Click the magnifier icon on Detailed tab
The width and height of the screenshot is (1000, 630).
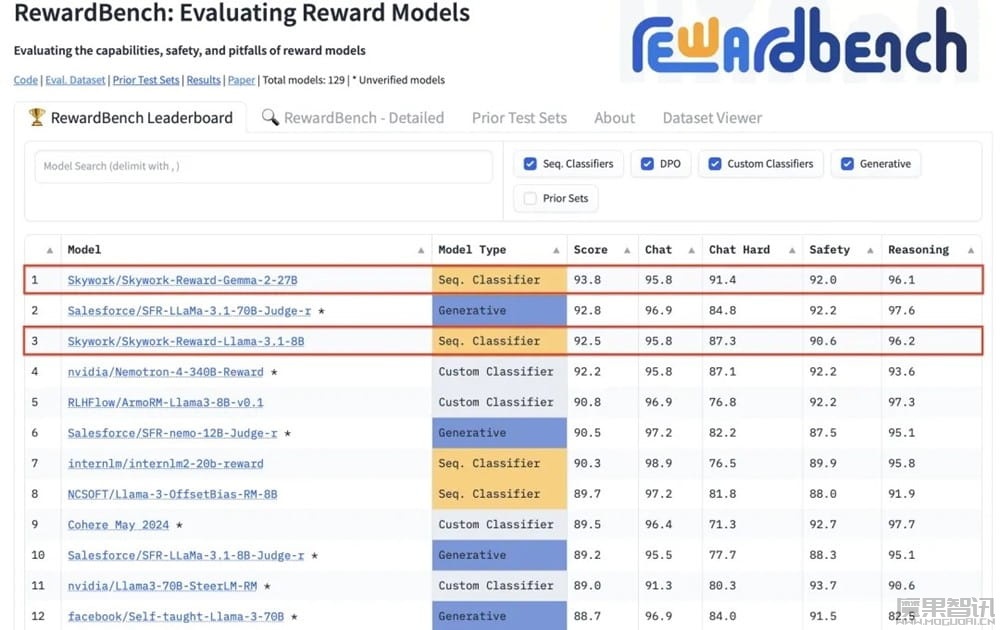pyautogui.click(x=270, y=117)
